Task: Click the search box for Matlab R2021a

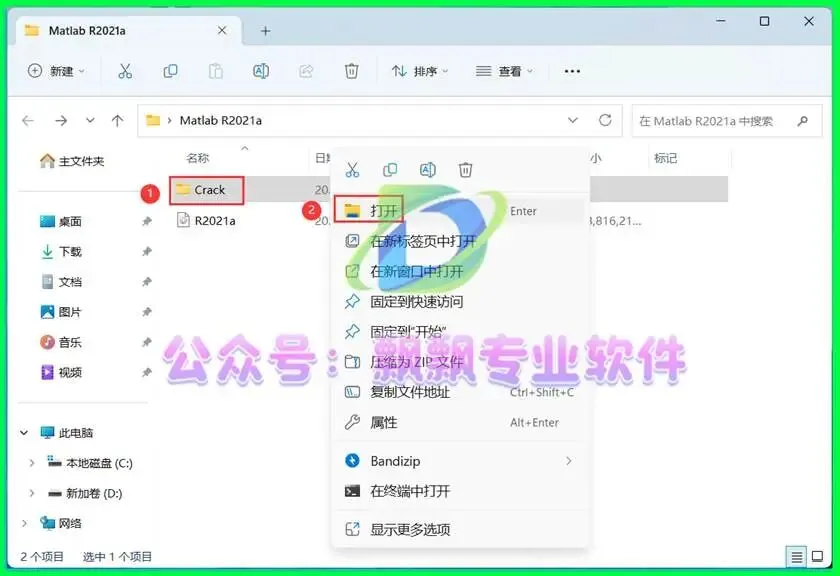Action: (x=726, y=121)
